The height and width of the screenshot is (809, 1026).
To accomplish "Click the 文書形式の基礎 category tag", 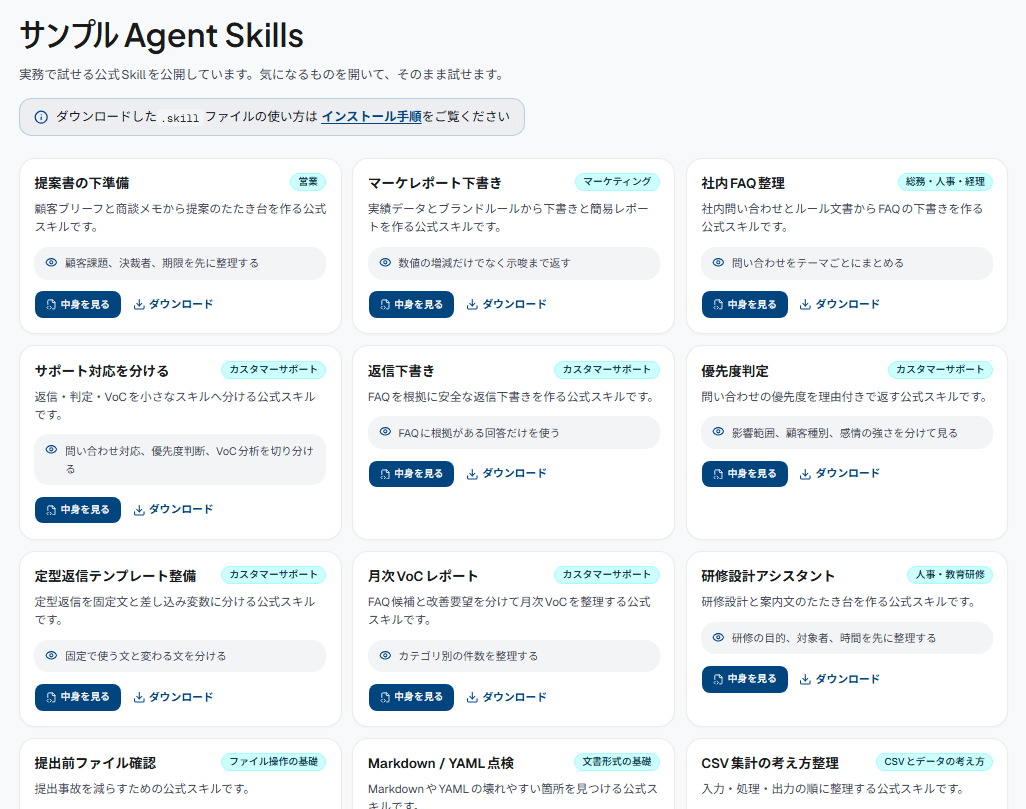I will [617, 762].
